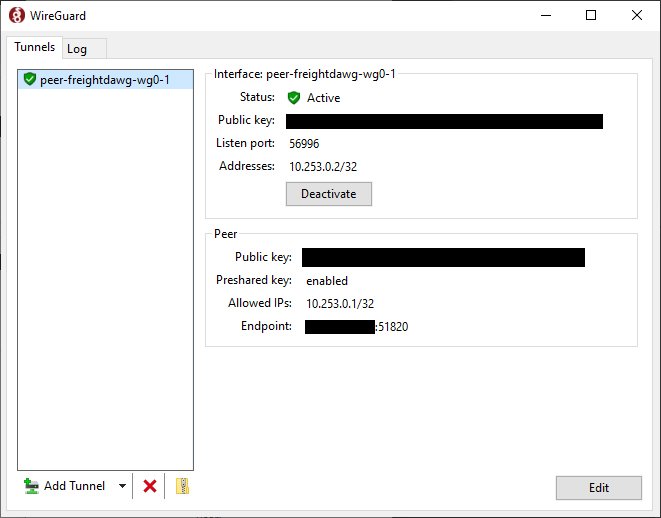Screen dimensions: 661x518
Task: Click the shield icon of peer-freightdawg-wg0-1 in the tunnel list
Action: (x=30, y=79)
